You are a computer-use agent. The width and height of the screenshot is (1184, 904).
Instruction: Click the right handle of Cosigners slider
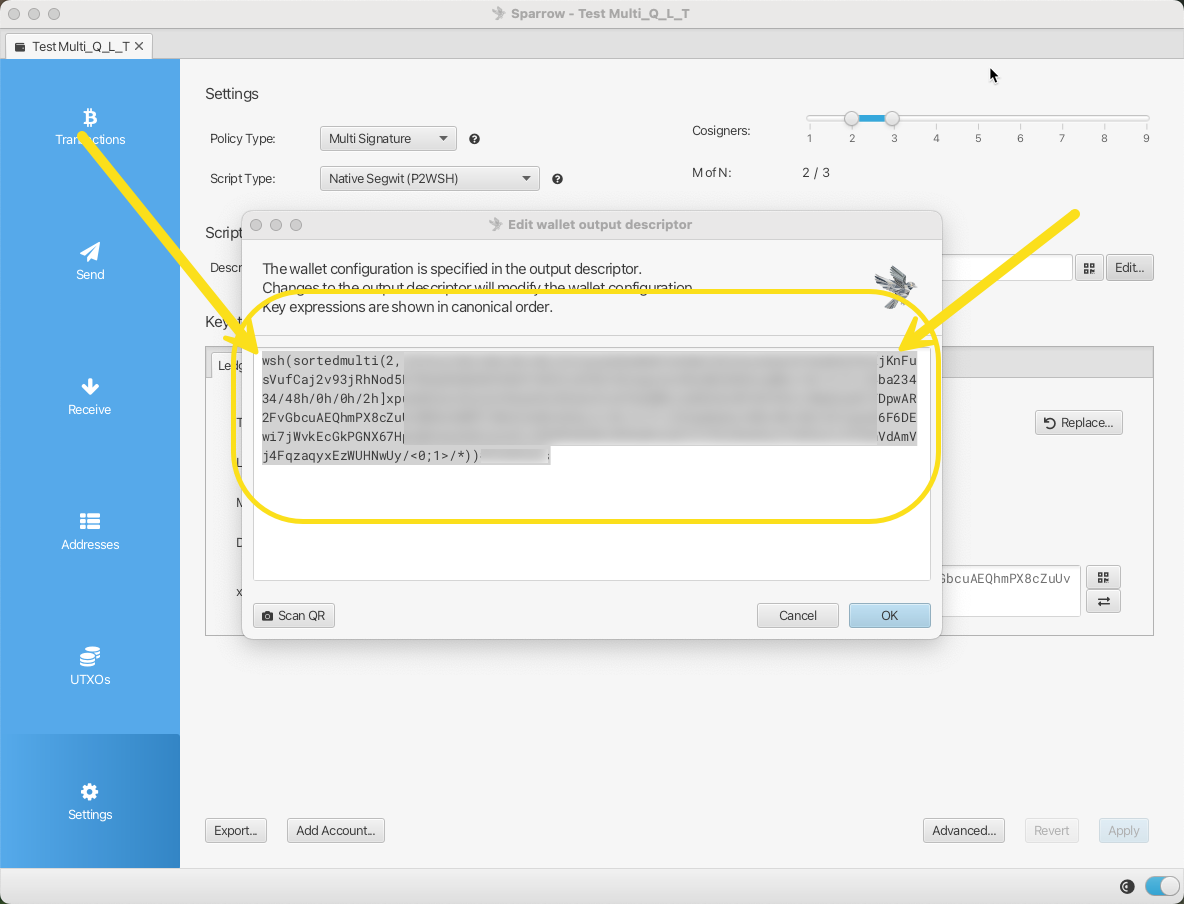coord(892,118)
